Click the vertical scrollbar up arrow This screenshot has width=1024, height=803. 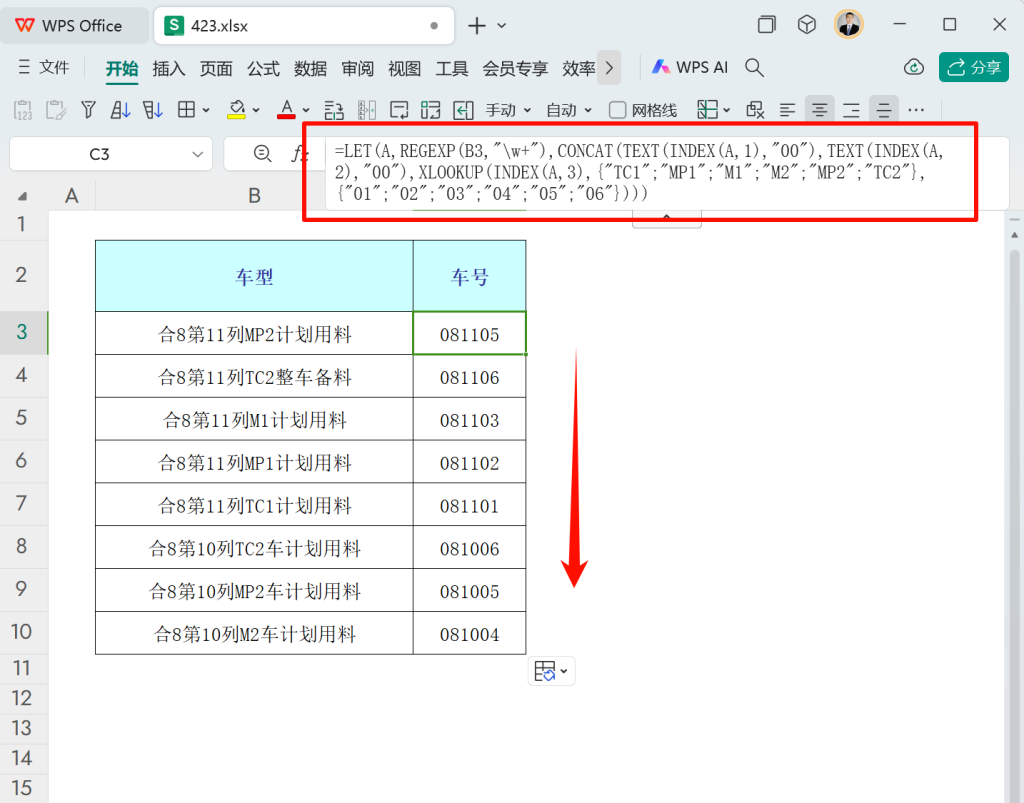1014,235
